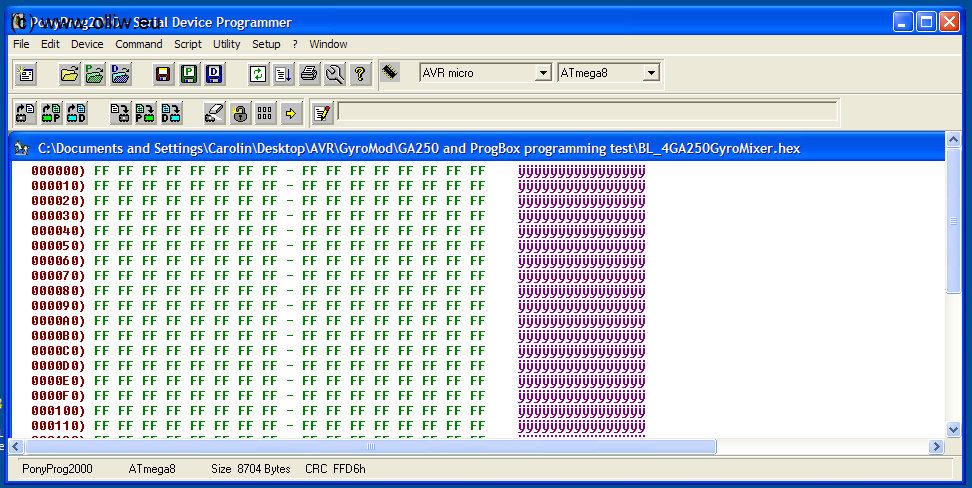This screenshot has width=972, height=488.
Task: Open the Command menu
Action: click(138, 44)
